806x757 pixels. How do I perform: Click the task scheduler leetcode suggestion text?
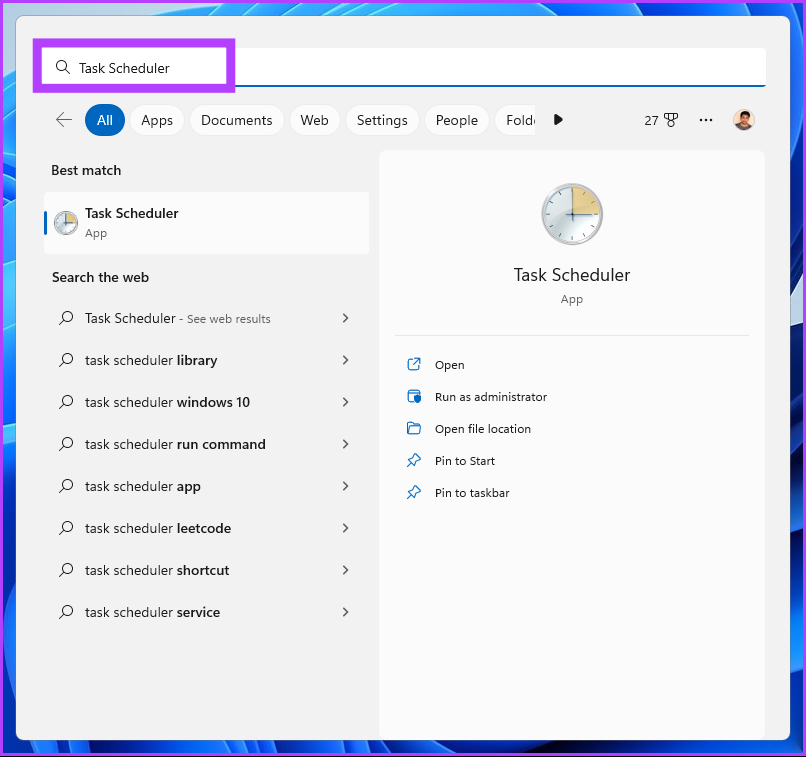158,528
